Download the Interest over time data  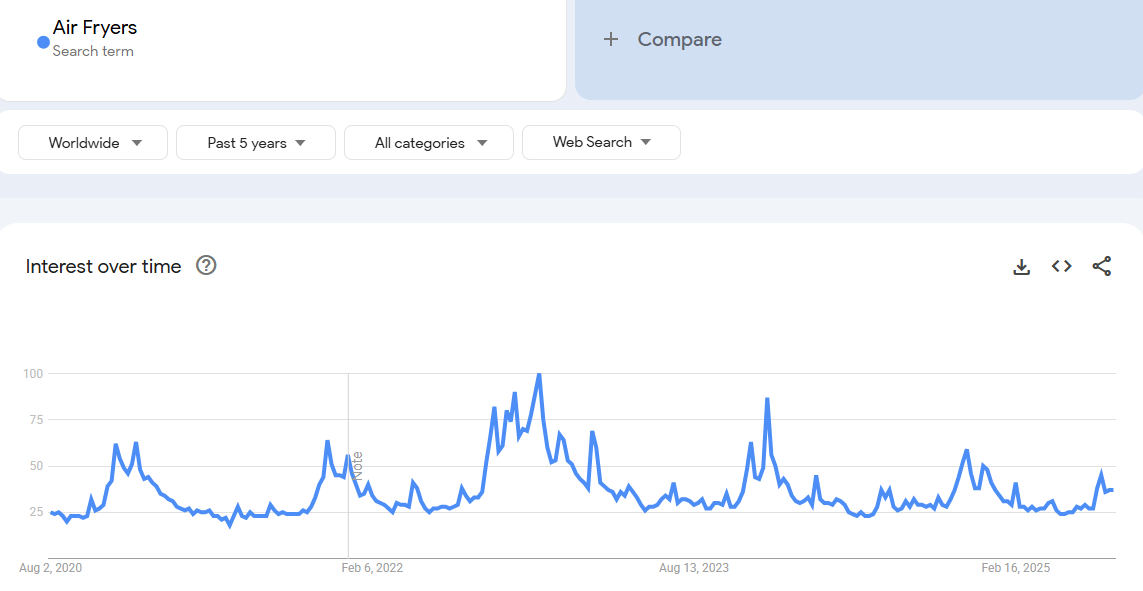(x=1021, y=266)
